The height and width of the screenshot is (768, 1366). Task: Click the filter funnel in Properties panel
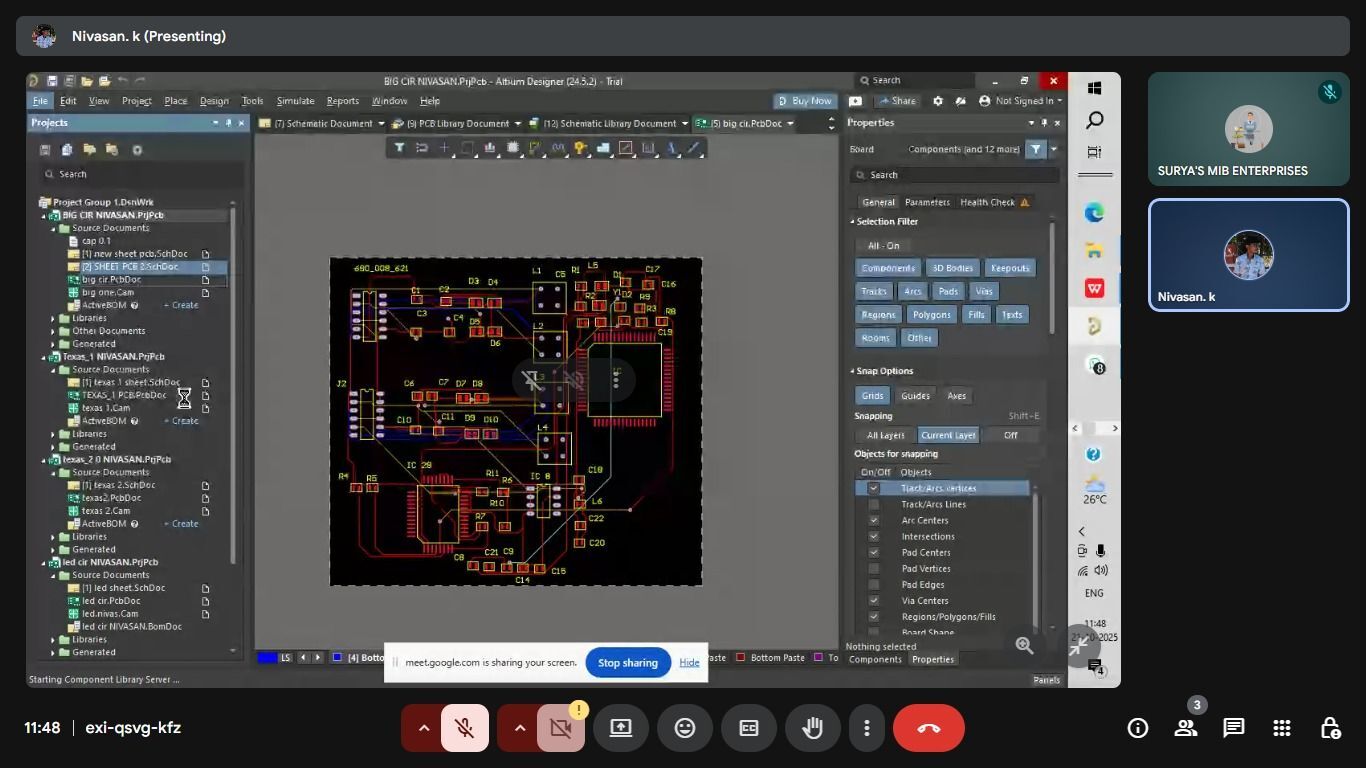pyautogui.click(x=1035, y=149)
